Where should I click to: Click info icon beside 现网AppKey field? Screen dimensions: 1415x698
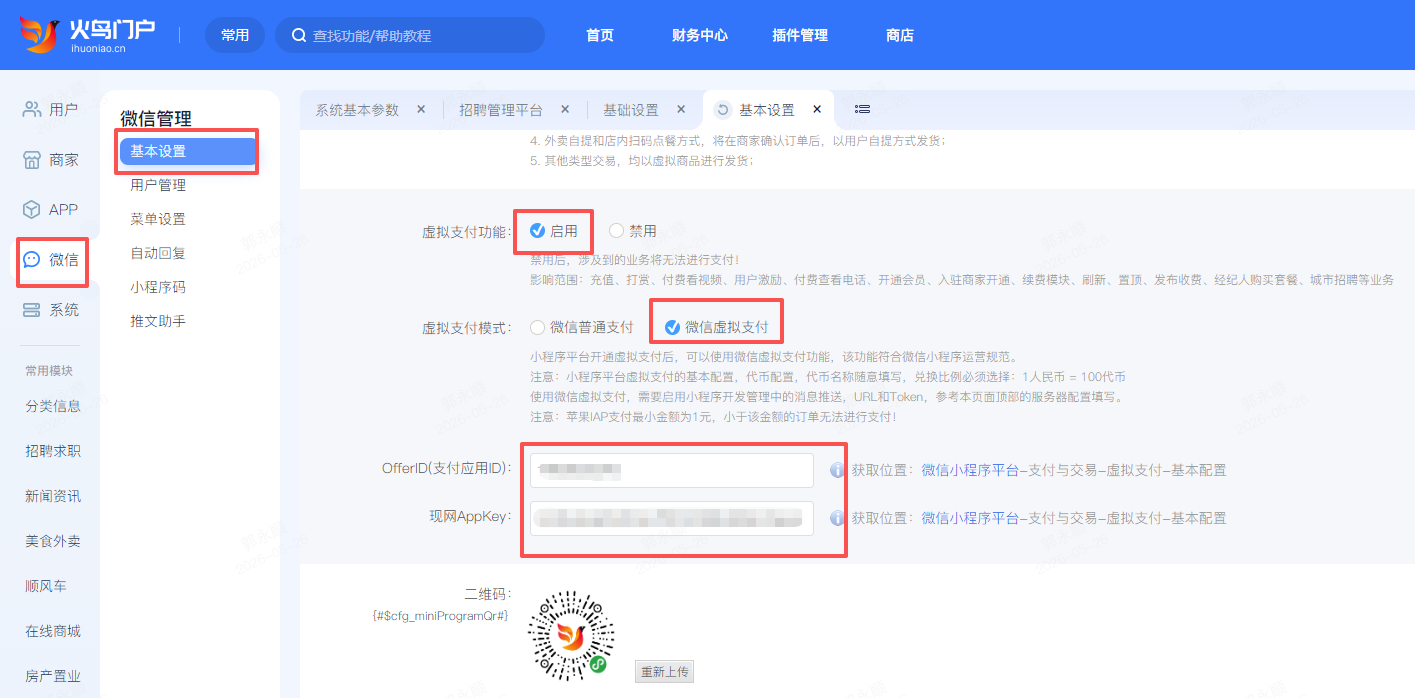pos(837,517)
